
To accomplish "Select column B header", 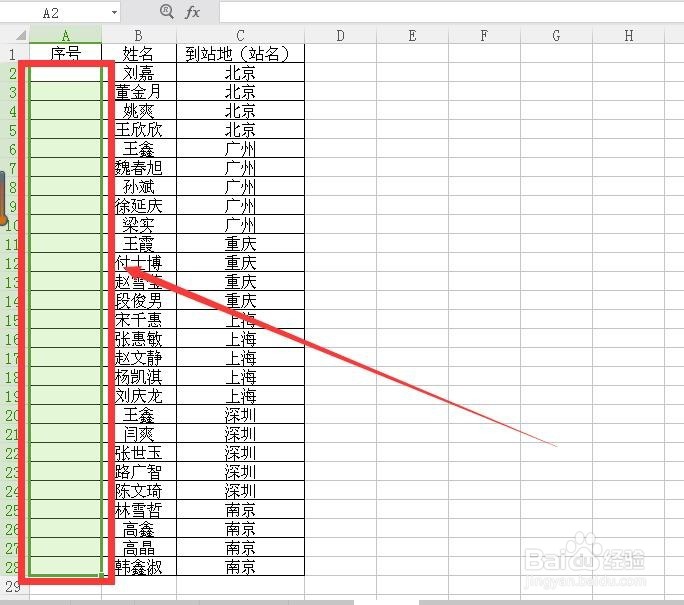I will tap(139, 35).
